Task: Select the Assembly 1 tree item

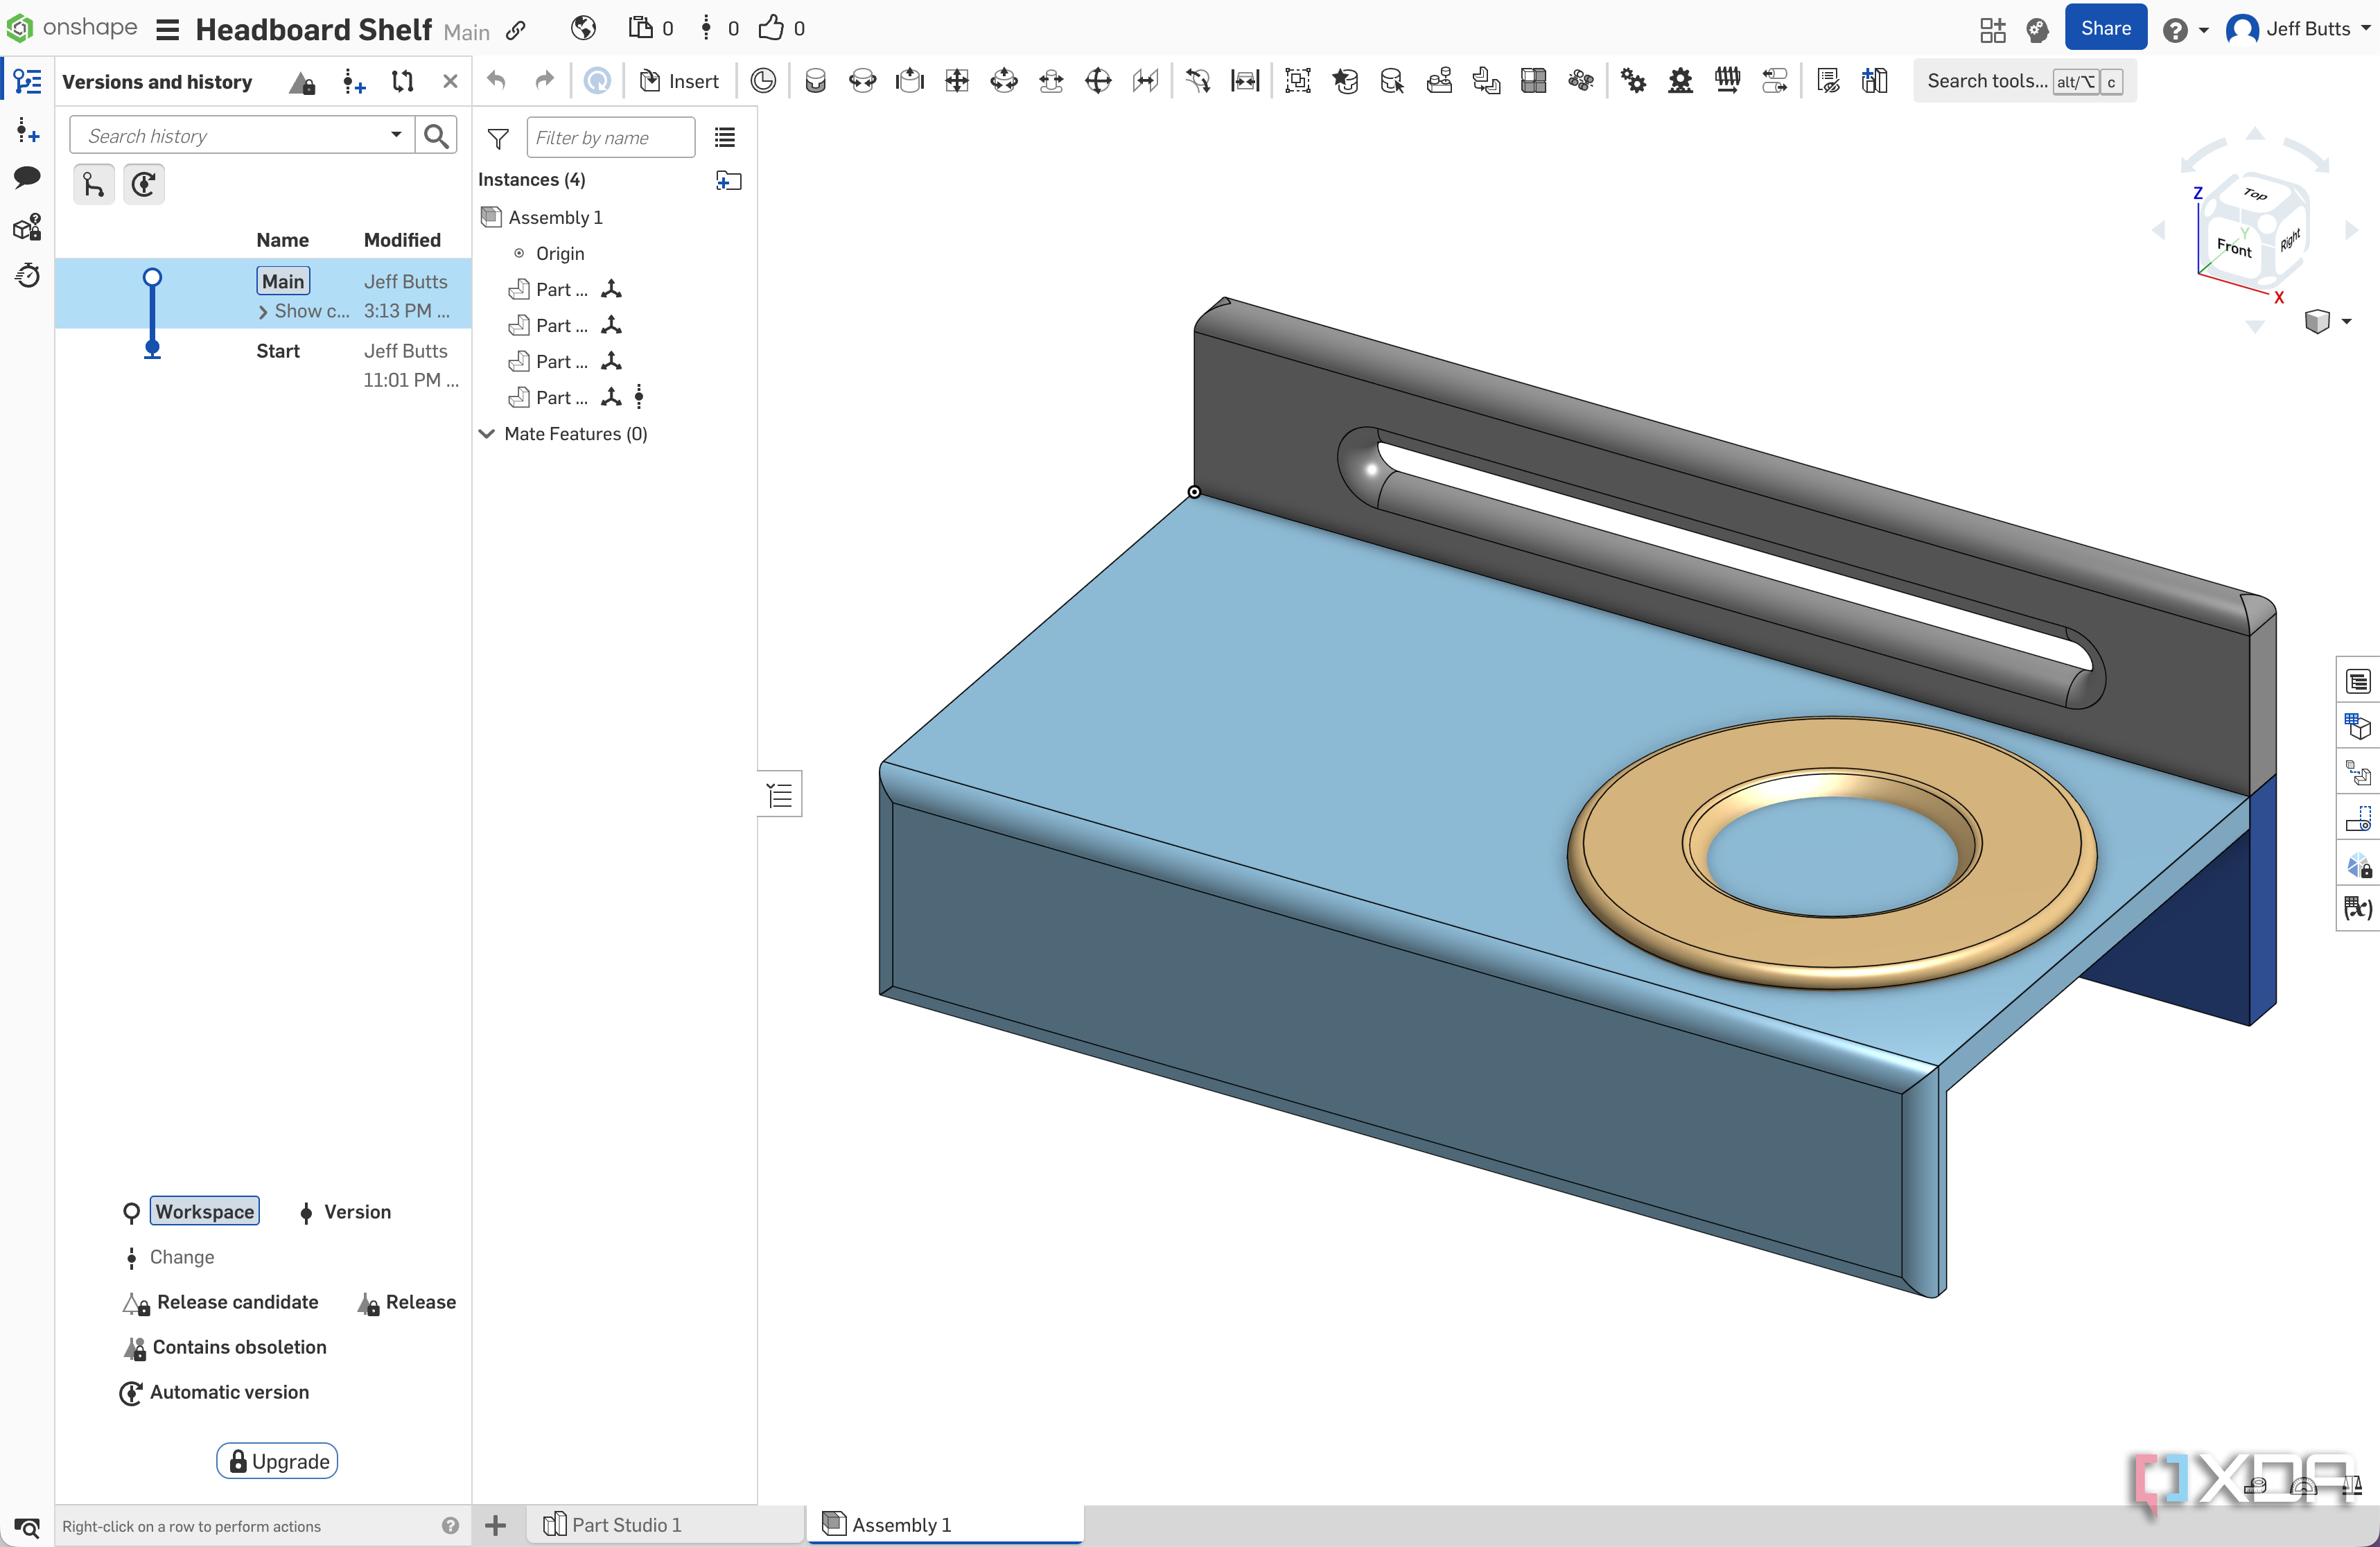Action: click(556, 217)
